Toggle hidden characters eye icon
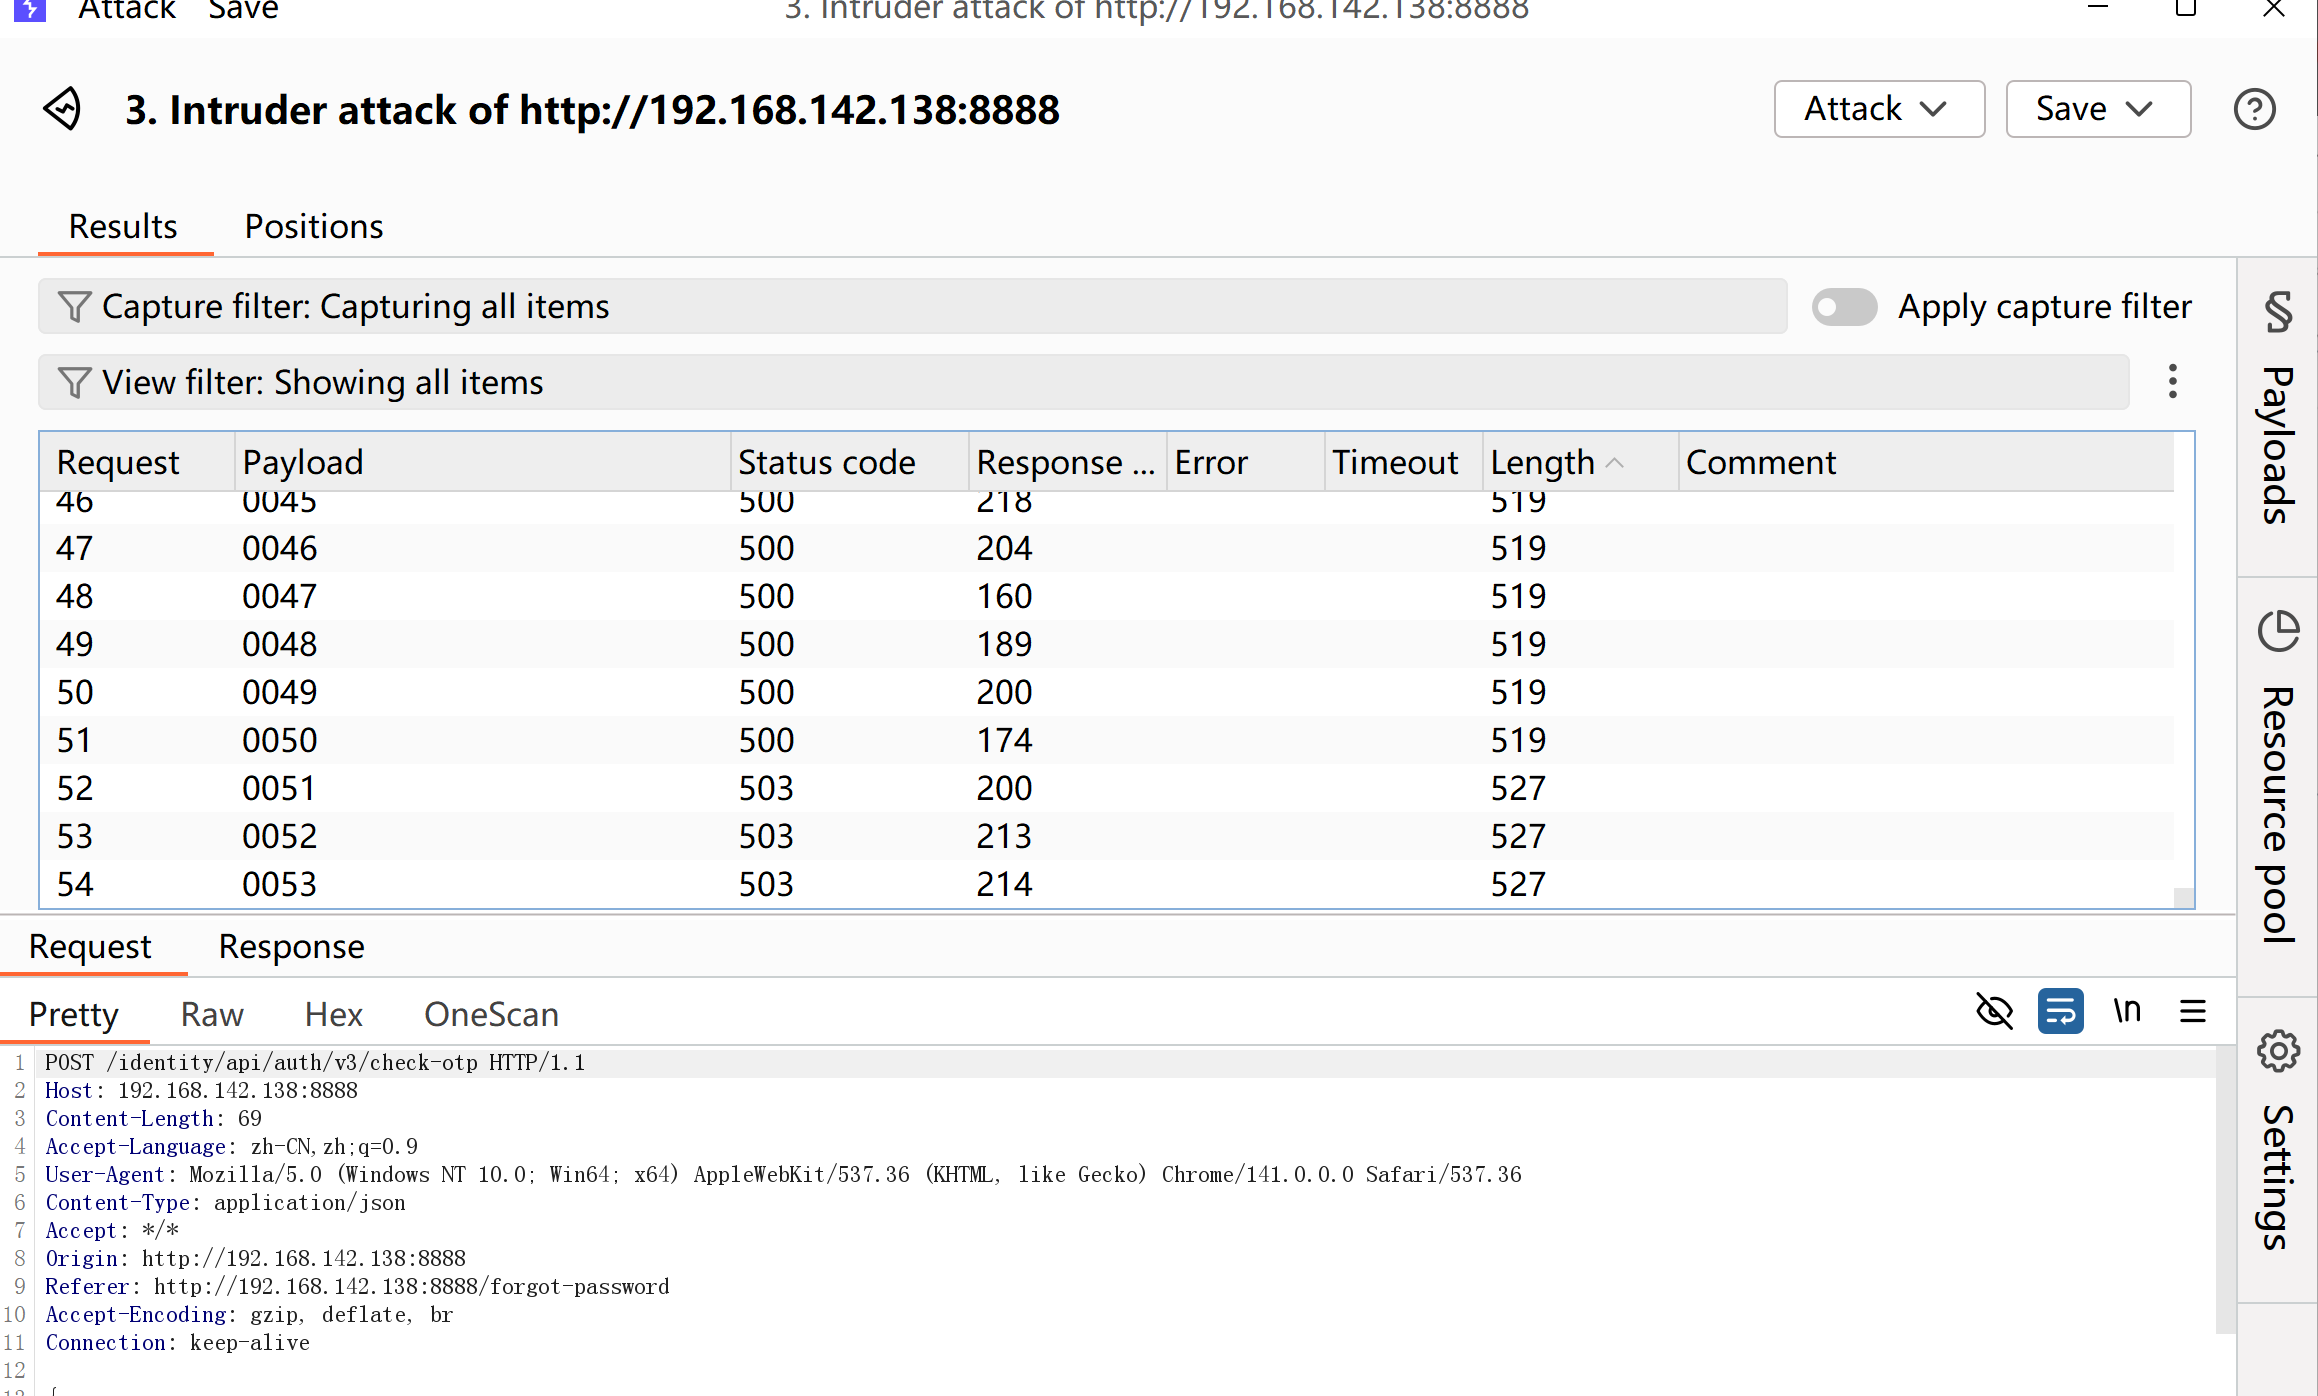Viewport: 2318px width, 1396px height. pos(1994,1012)
